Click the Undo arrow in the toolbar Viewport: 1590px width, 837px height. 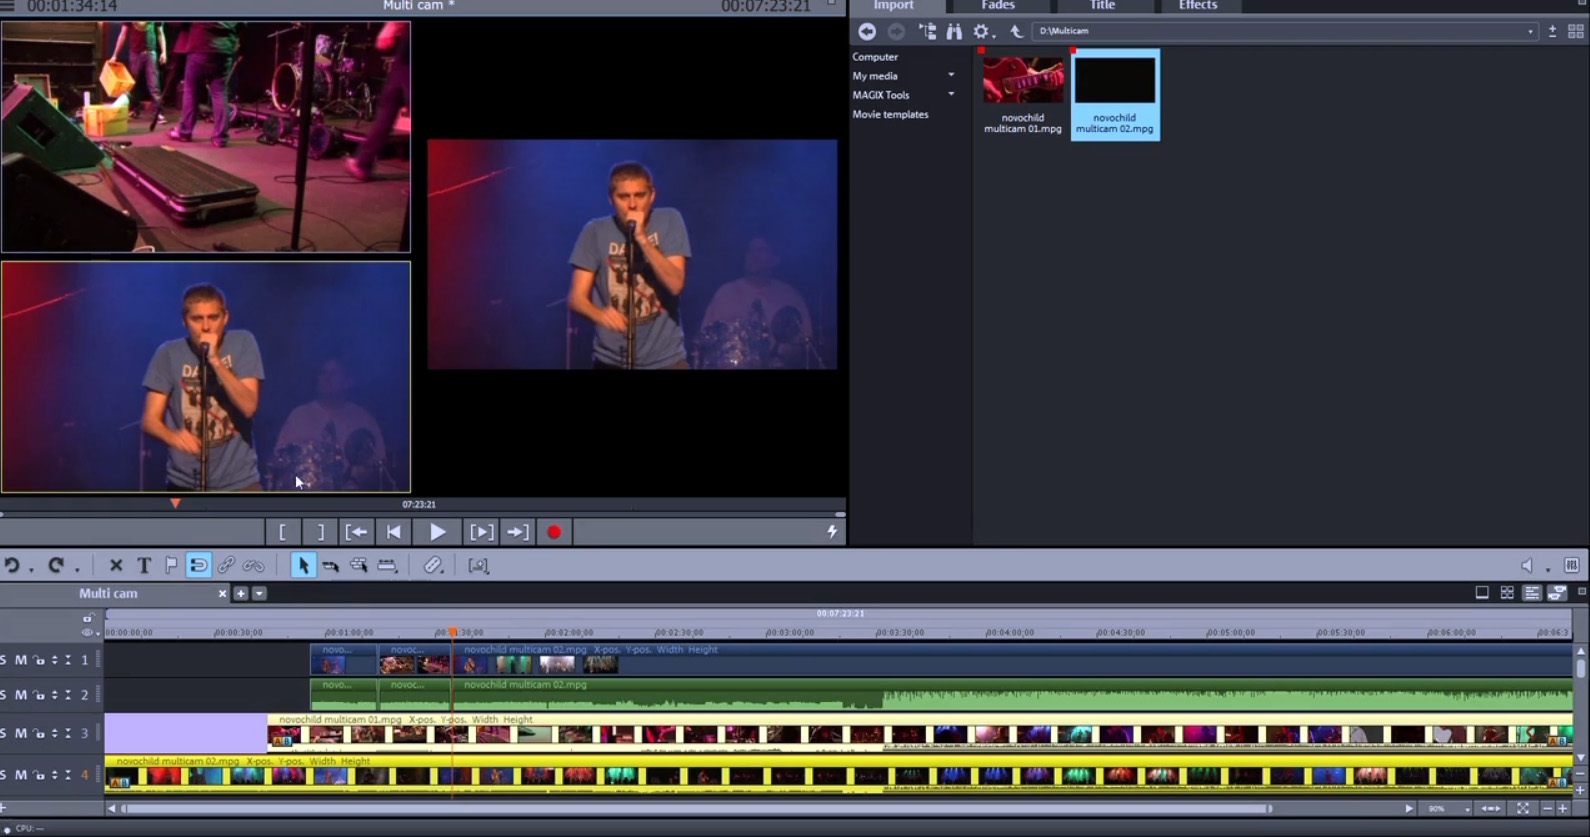point(12,566)
